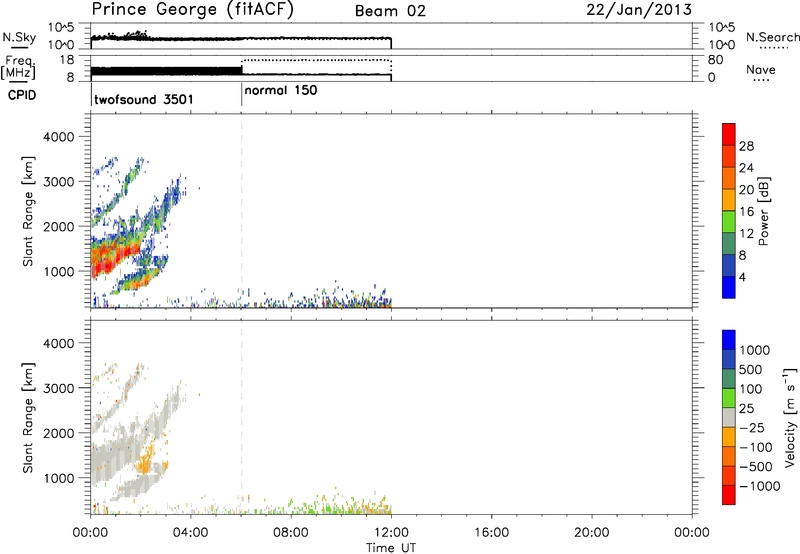Click the '-25' label on Velocity color bar
The height and width of the screenshot is (554, 800).
point(753,428)
